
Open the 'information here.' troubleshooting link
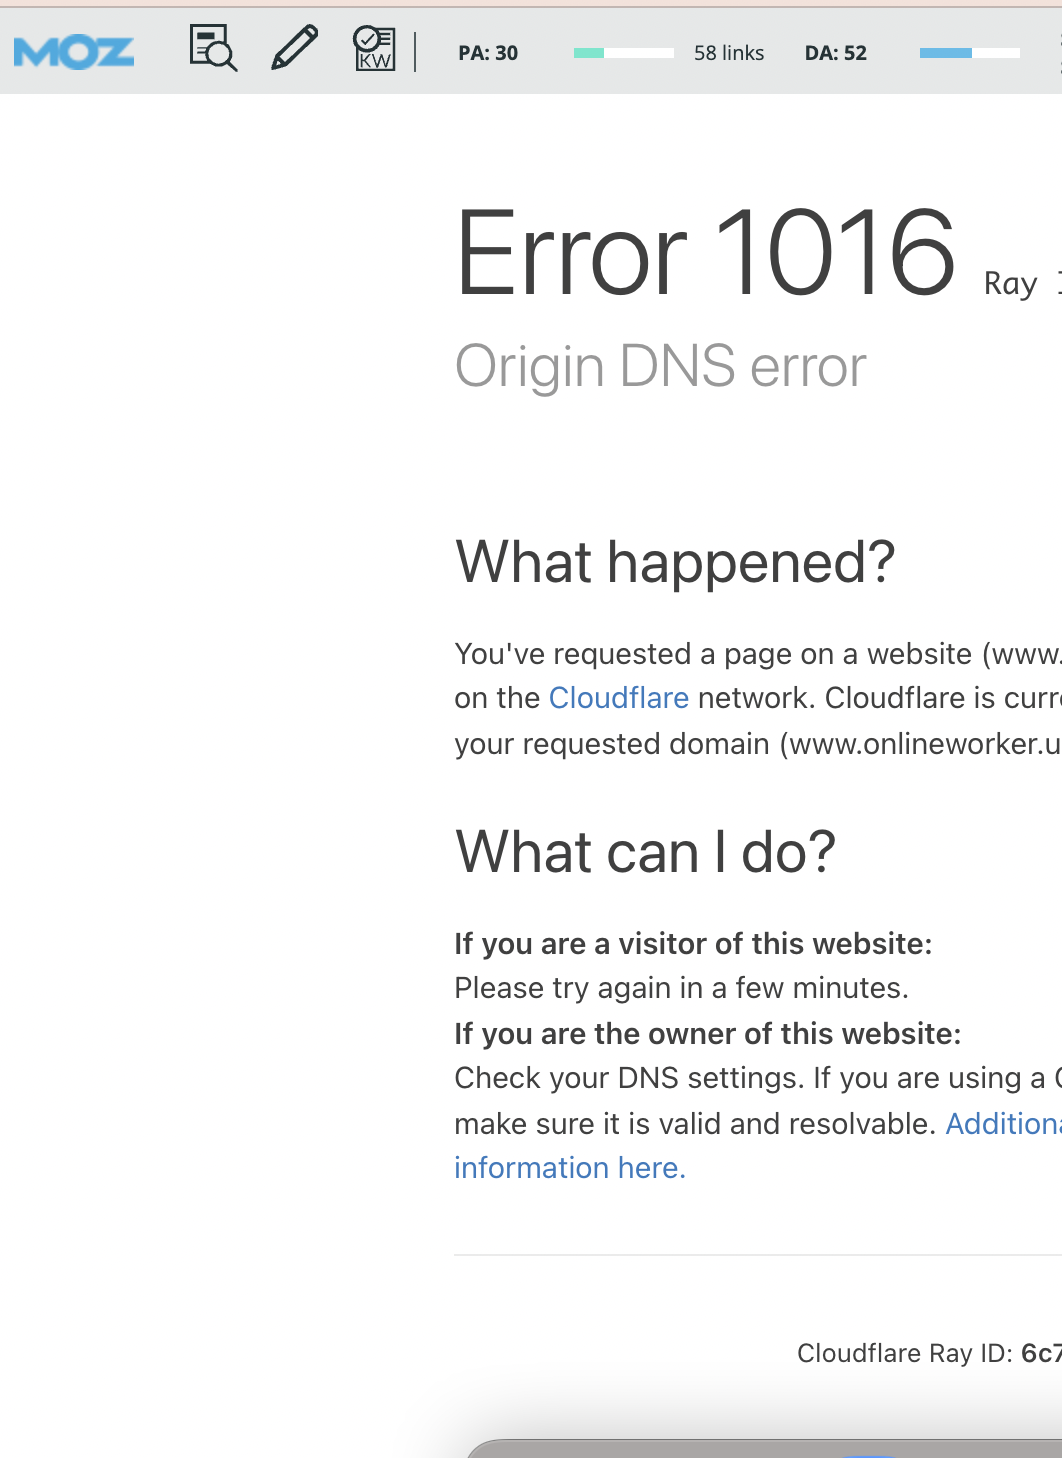[x=570, y=1168]
